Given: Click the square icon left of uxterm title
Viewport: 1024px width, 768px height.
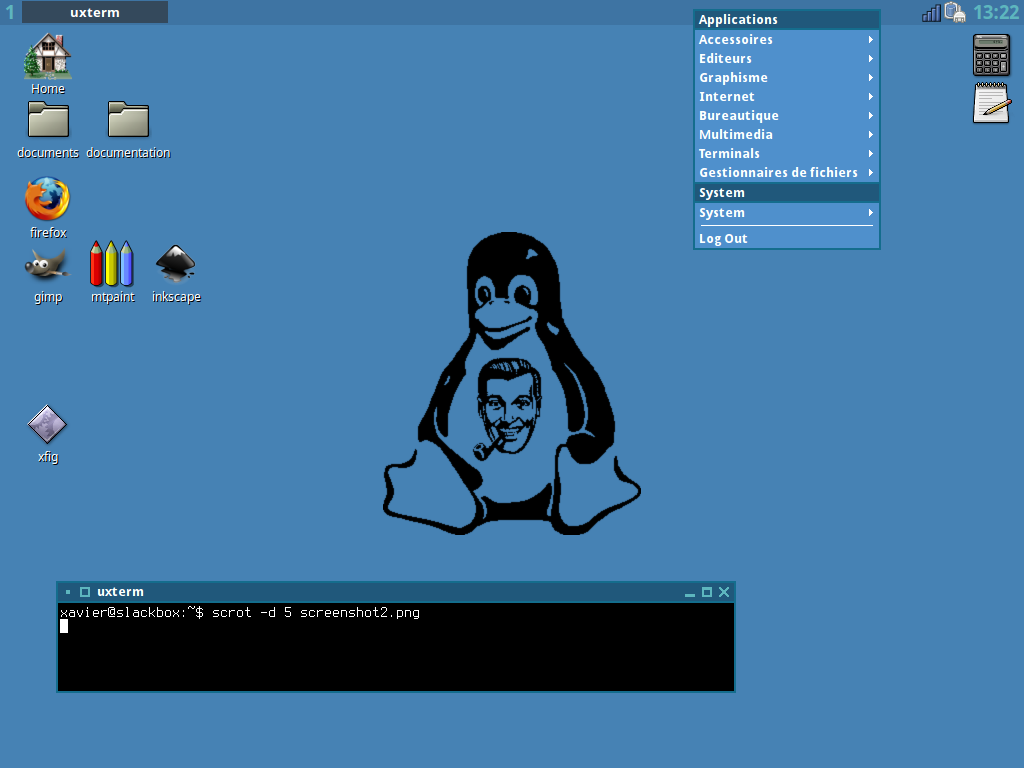Looking at the screenshot, I should click(85, 592).
